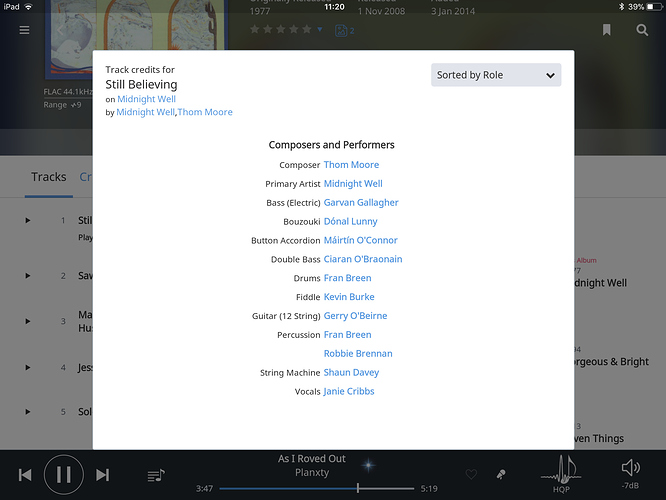This screenshot has width=666, height=500.
Task: Open now playing title As I Roved Out
Action: pos(312,459)
